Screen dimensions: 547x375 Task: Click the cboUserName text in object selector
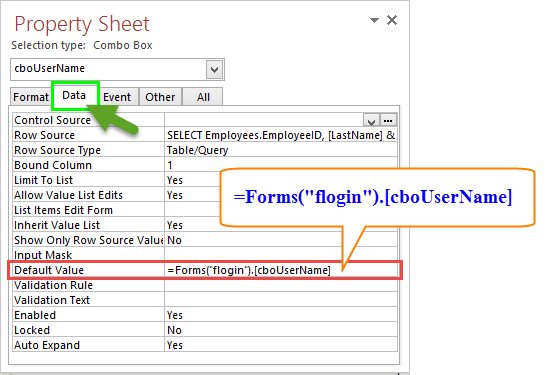tap(50, 68)
